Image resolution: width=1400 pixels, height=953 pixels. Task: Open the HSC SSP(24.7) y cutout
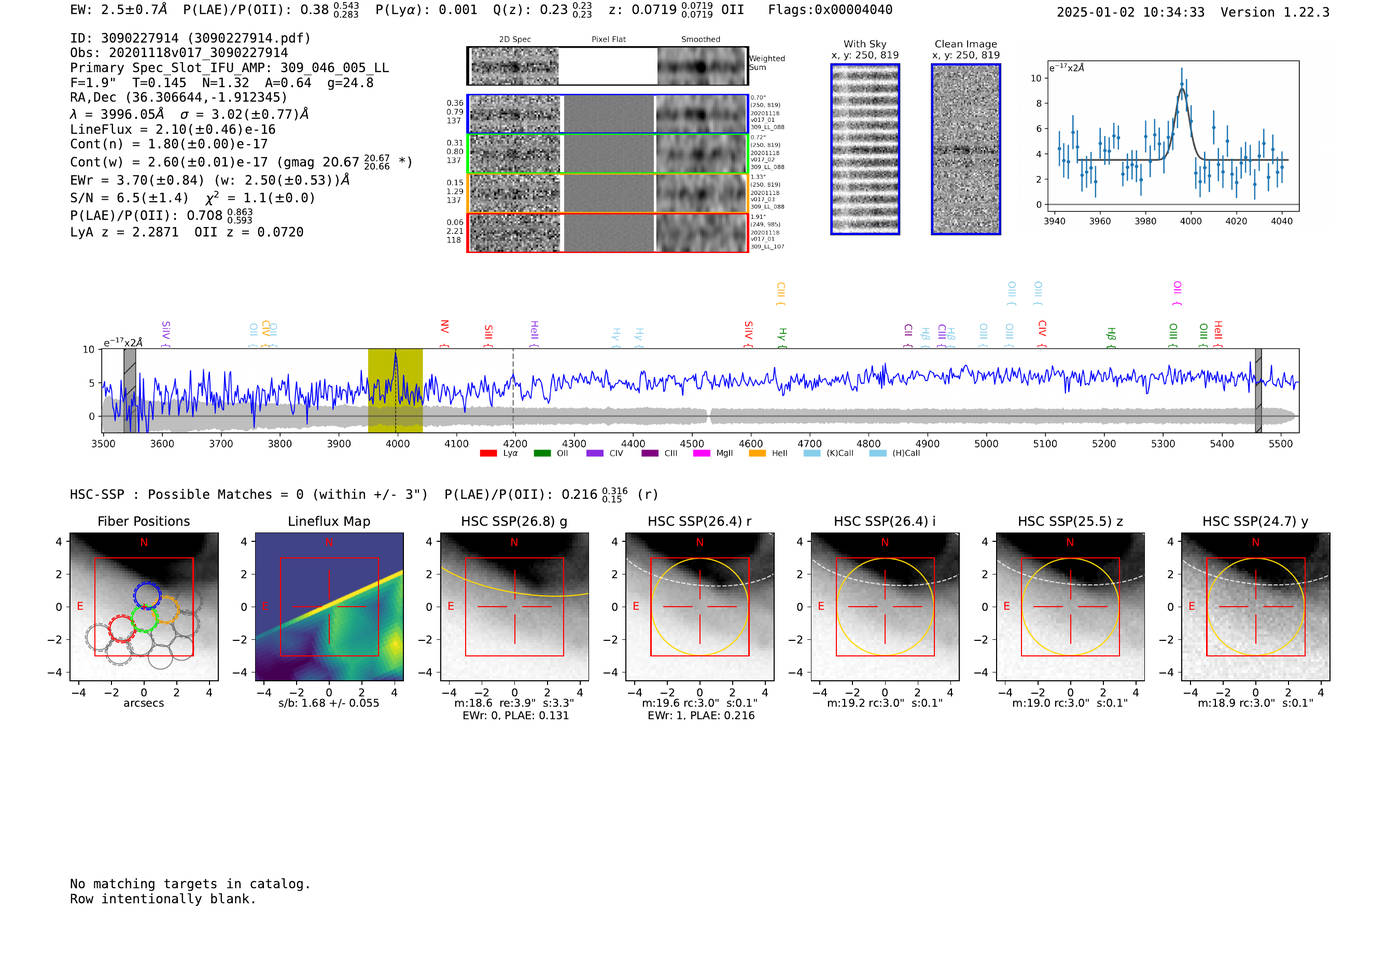[x=1256, y=607]
